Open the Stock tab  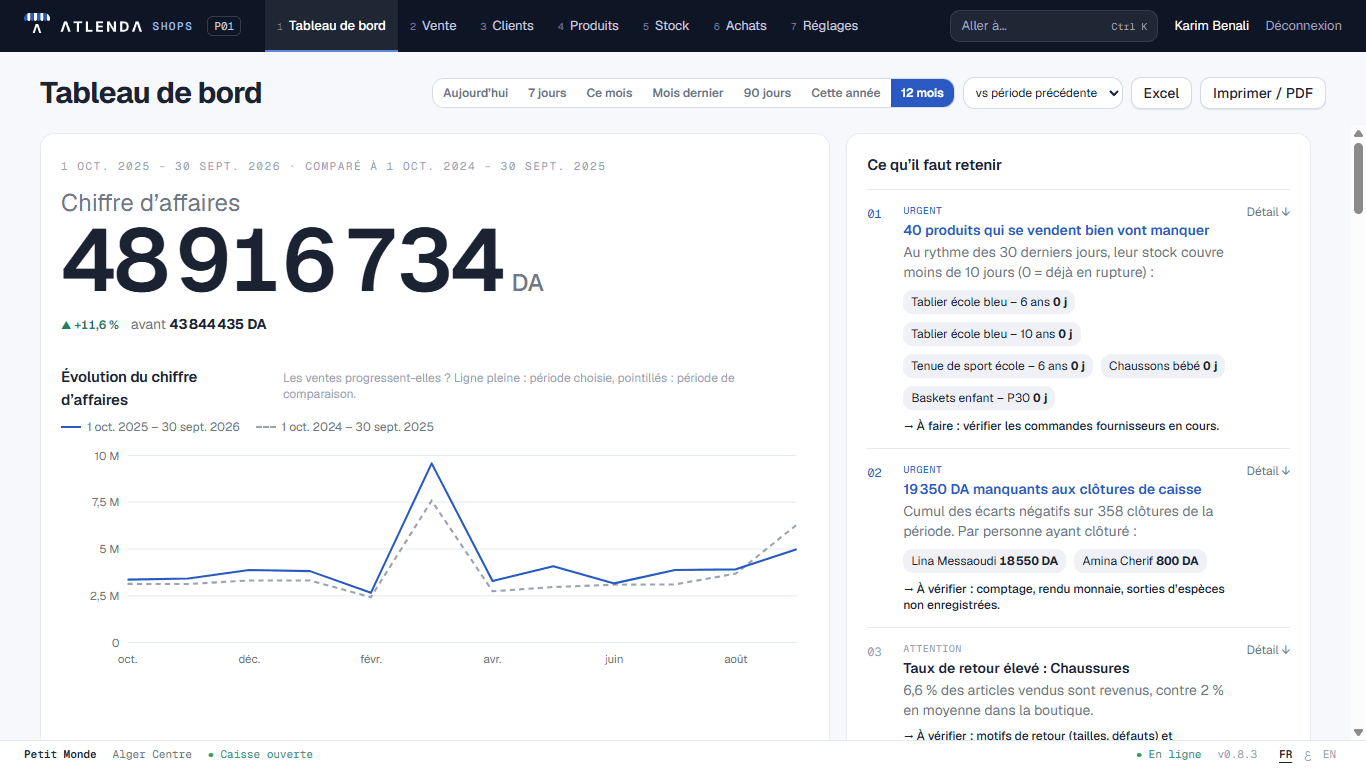[x=666, y=26]
